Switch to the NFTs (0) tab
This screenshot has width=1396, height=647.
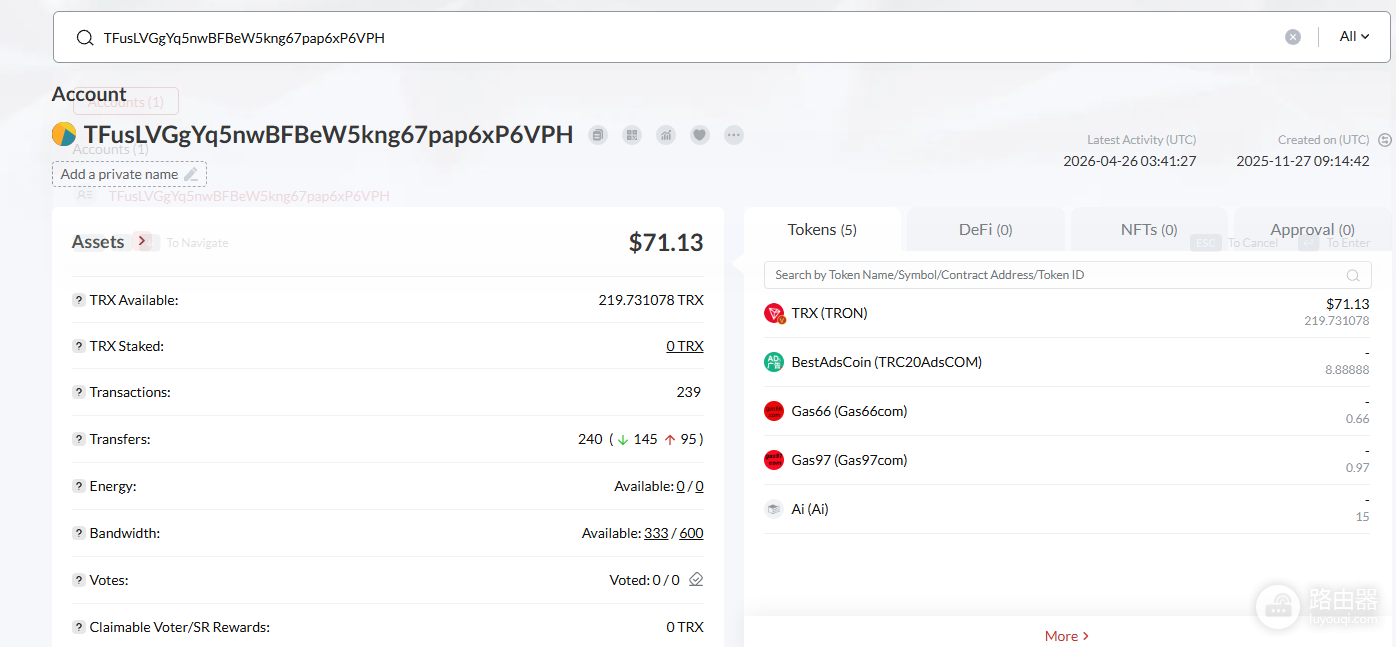pyautogui.click(x=1148, y=230)
